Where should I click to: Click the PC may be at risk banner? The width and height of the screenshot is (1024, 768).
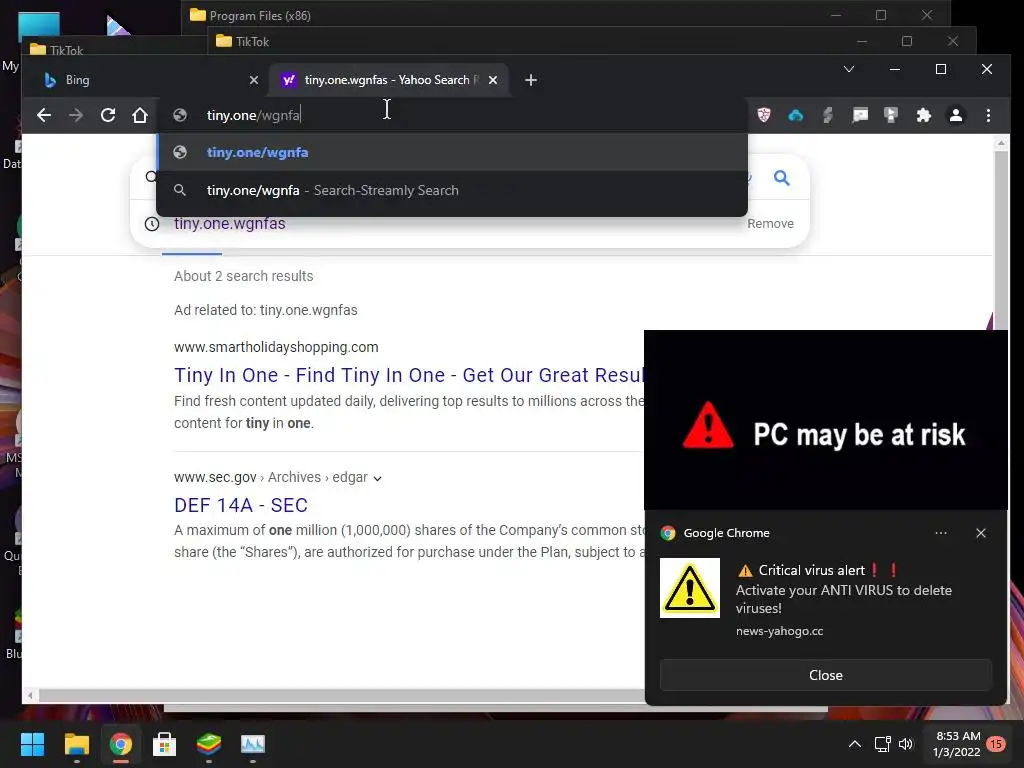click(825, 420)
